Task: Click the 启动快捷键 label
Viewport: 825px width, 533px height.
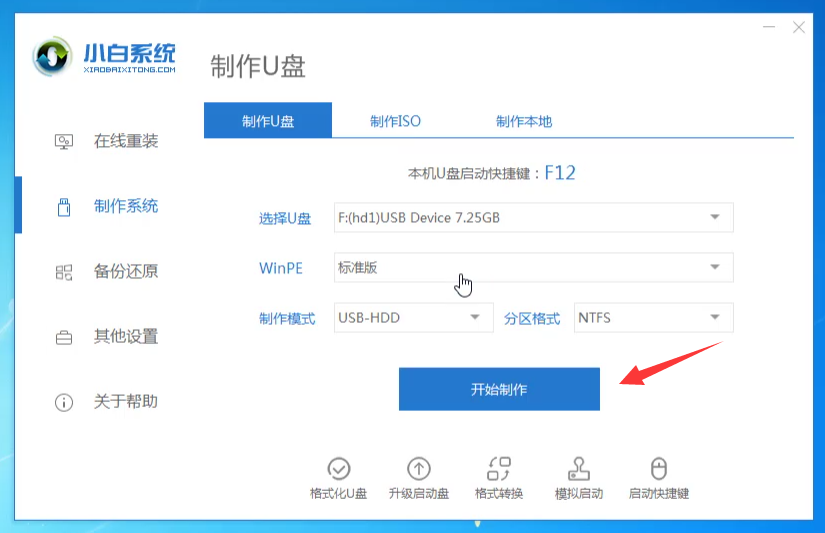Action: point(659,494)
